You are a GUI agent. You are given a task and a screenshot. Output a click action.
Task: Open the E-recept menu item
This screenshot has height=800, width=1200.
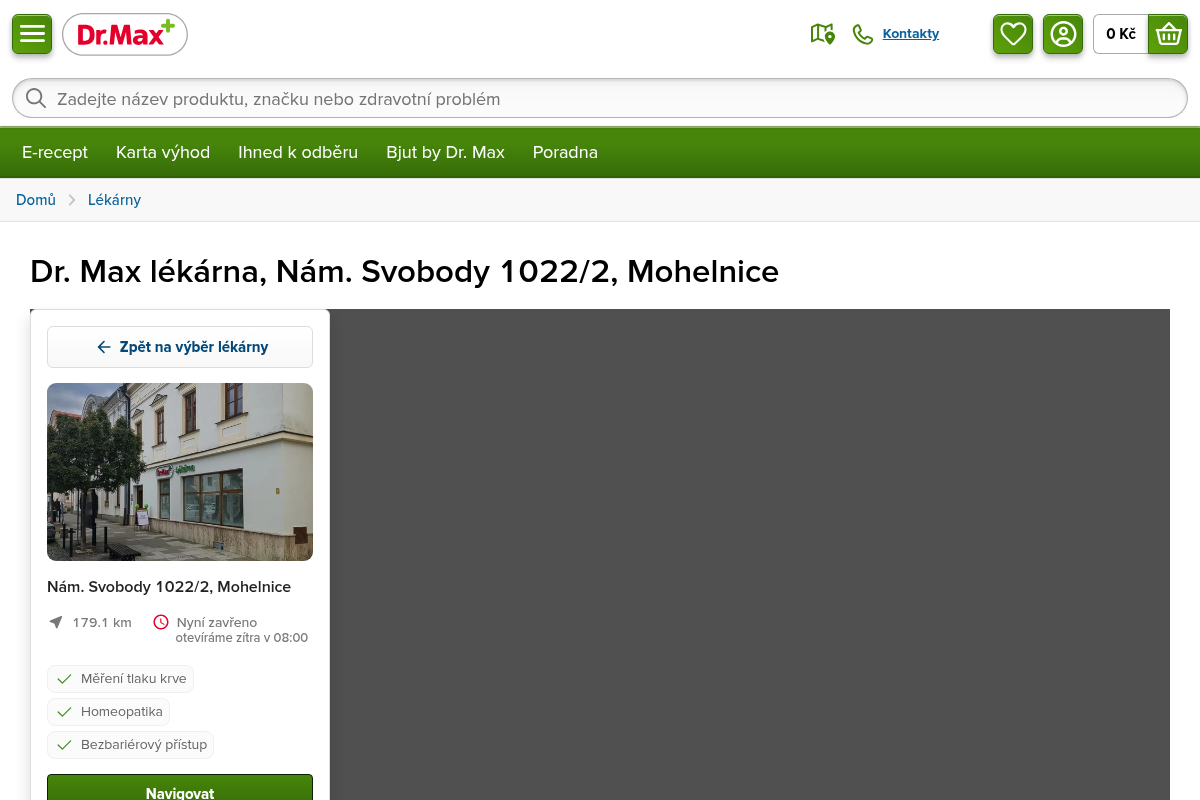(x=55, y=152)
